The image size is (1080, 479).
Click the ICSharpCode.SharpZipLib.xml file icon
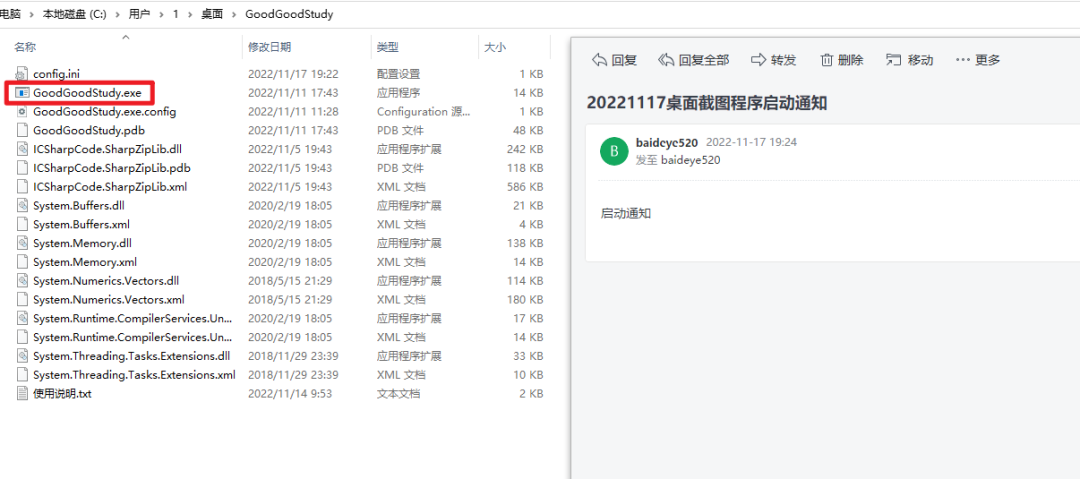click(x=21, y=187)
